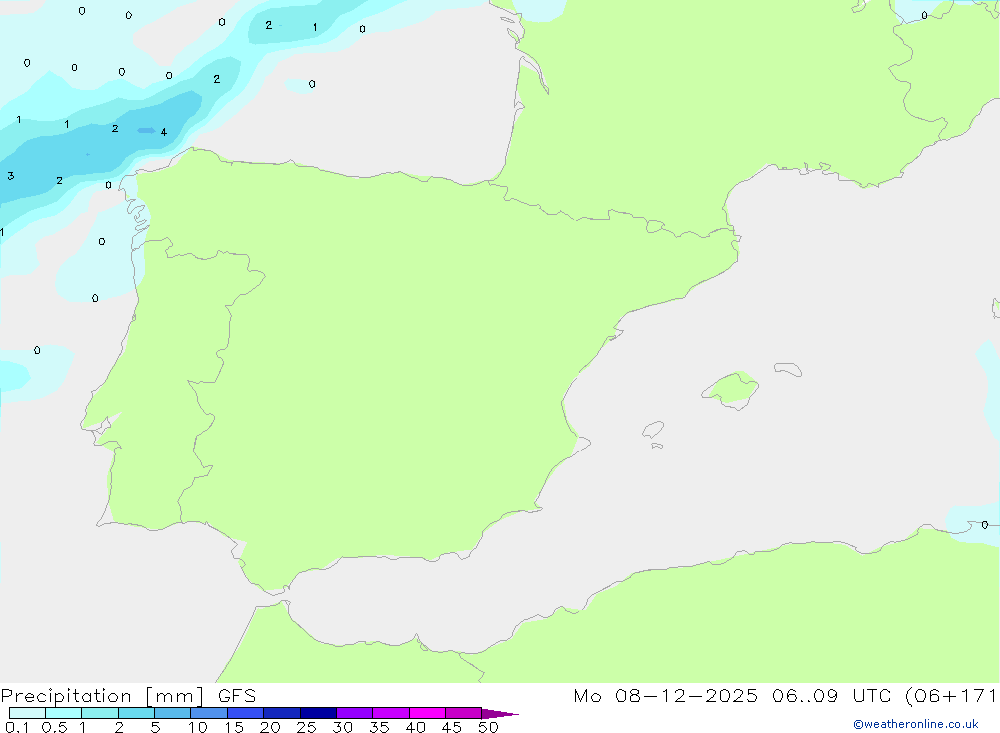Click the legend scale label "10"

coord(198,727)
